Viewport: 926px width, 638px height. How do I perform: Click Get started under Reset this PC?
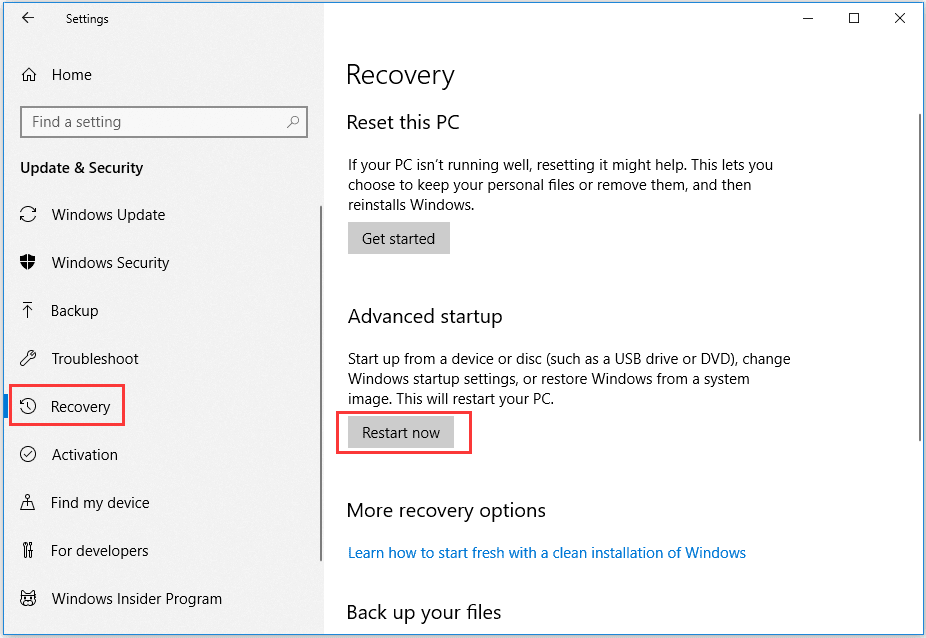click(x=398, y=238)
